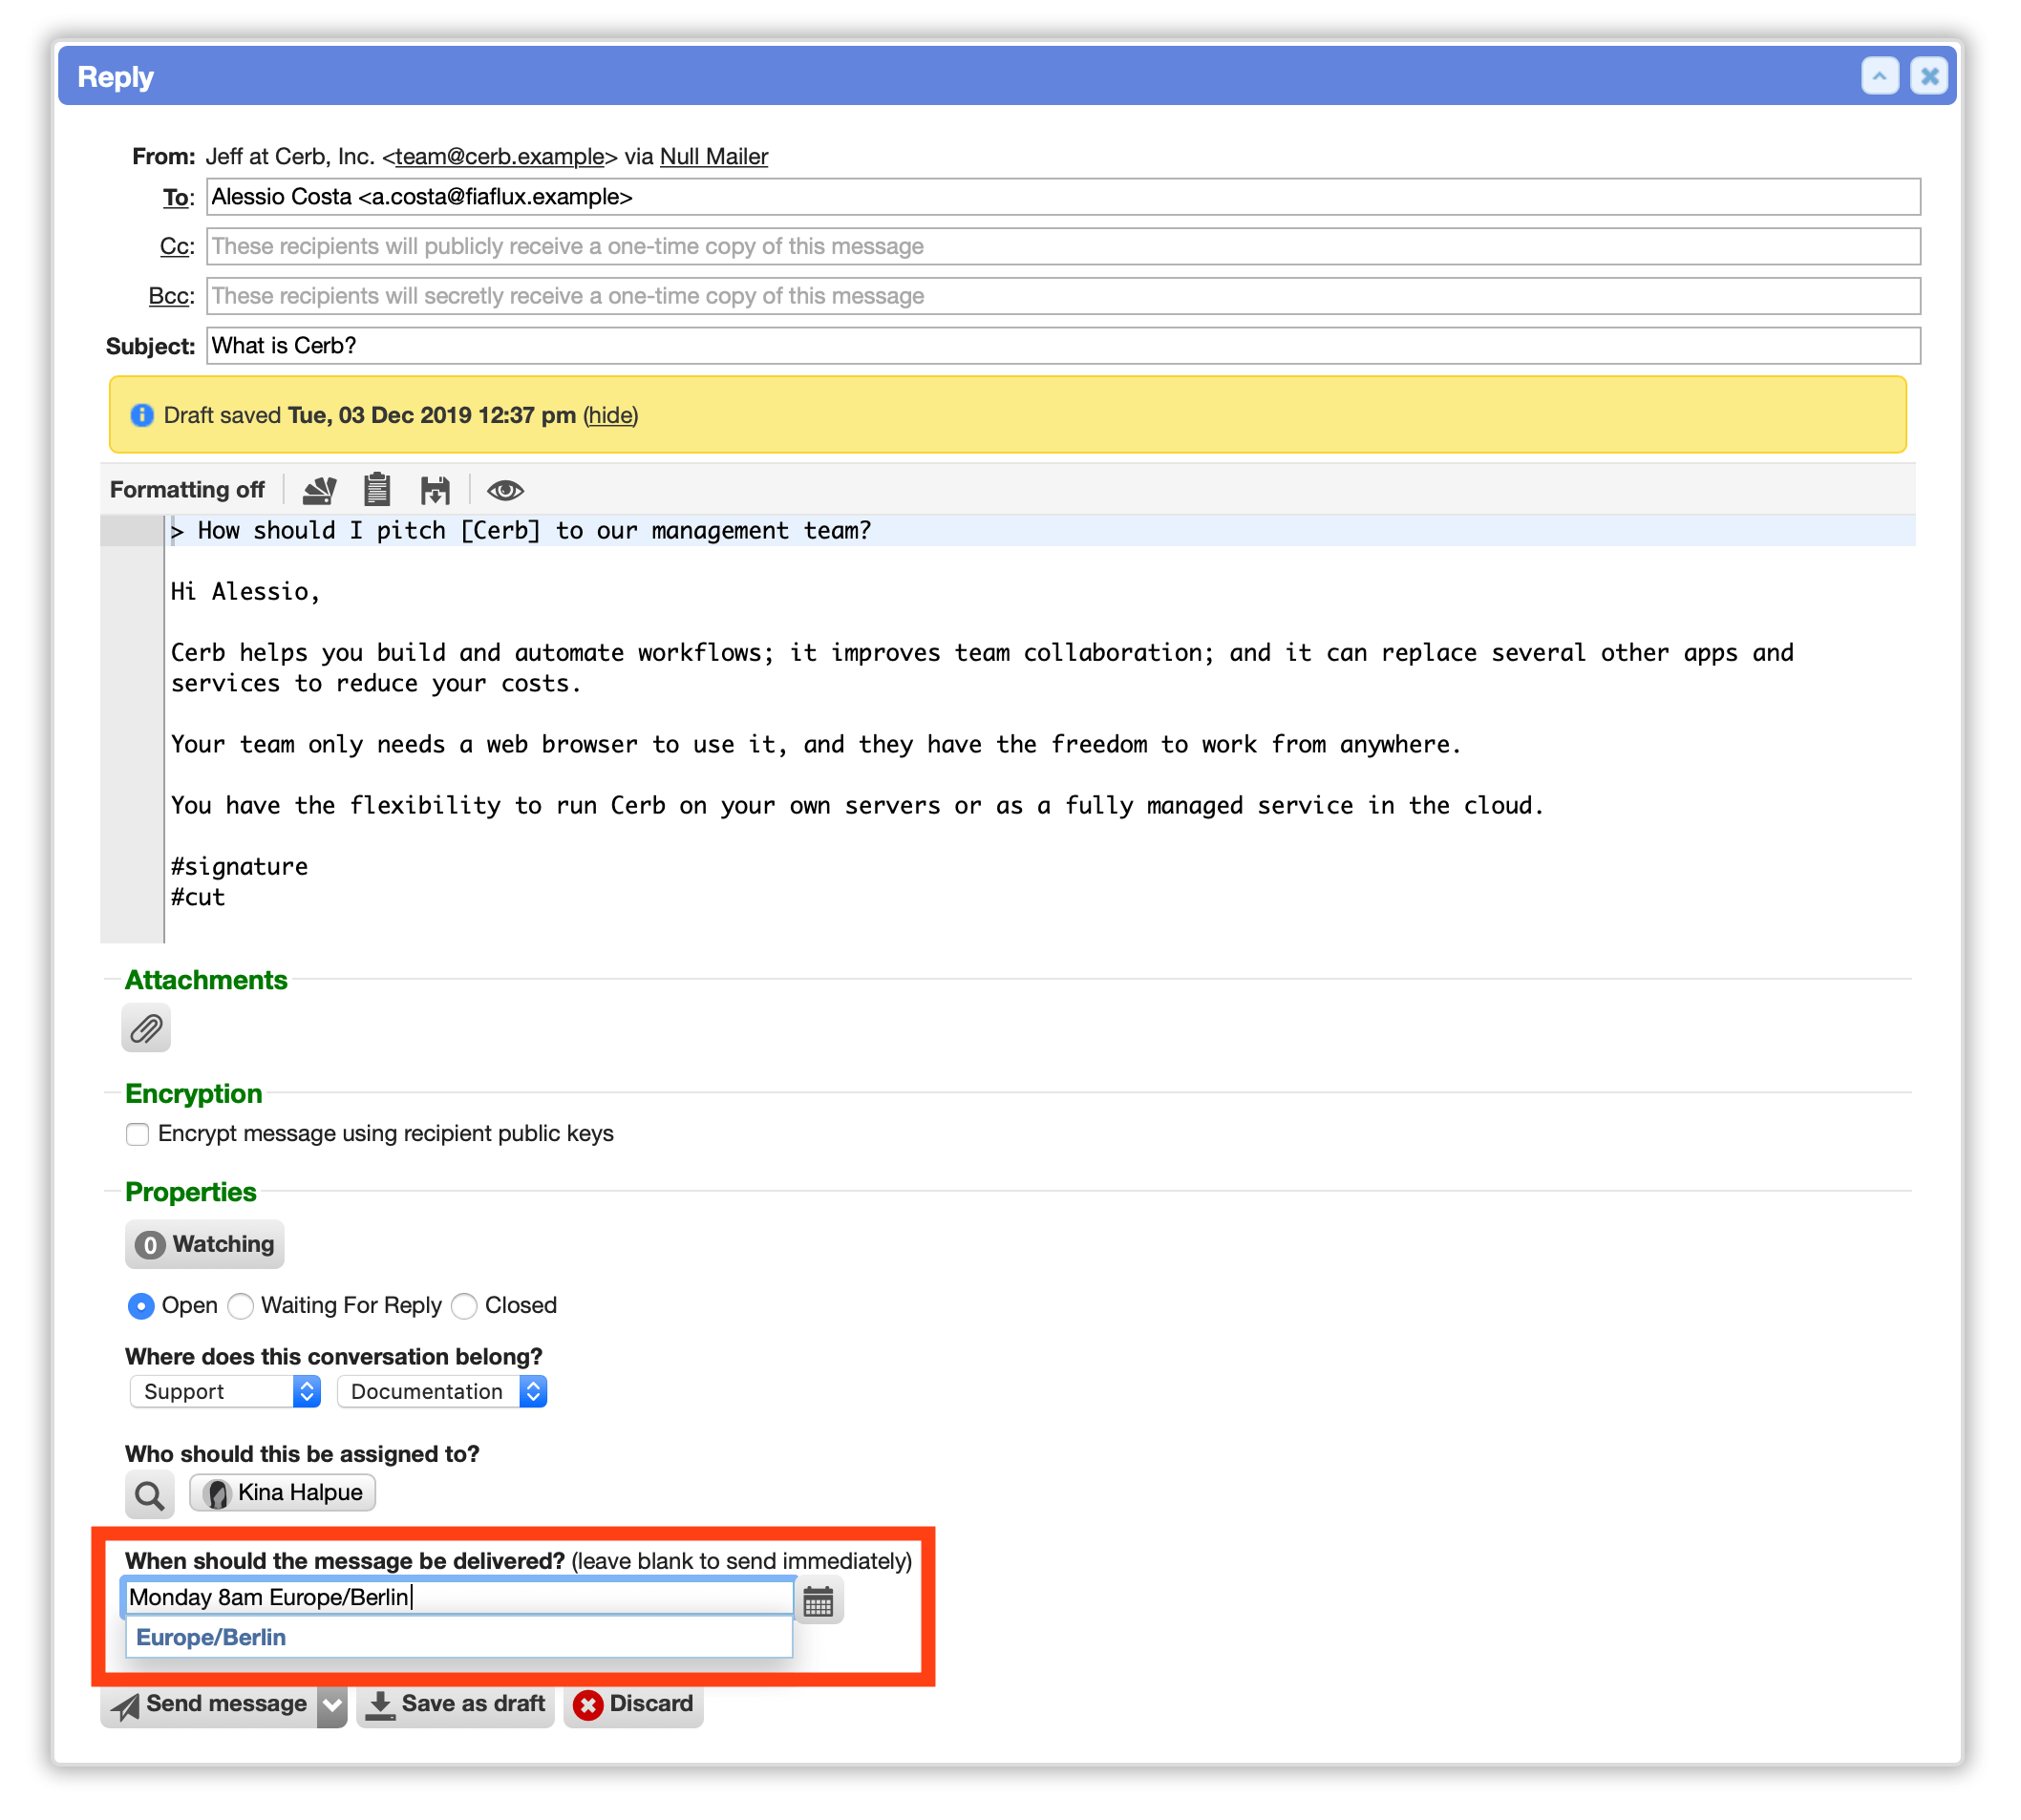Open the team@cerb.example sender link
Image resolution: width=2021 pixels, height=1820 pixels.
coord(500,157)
